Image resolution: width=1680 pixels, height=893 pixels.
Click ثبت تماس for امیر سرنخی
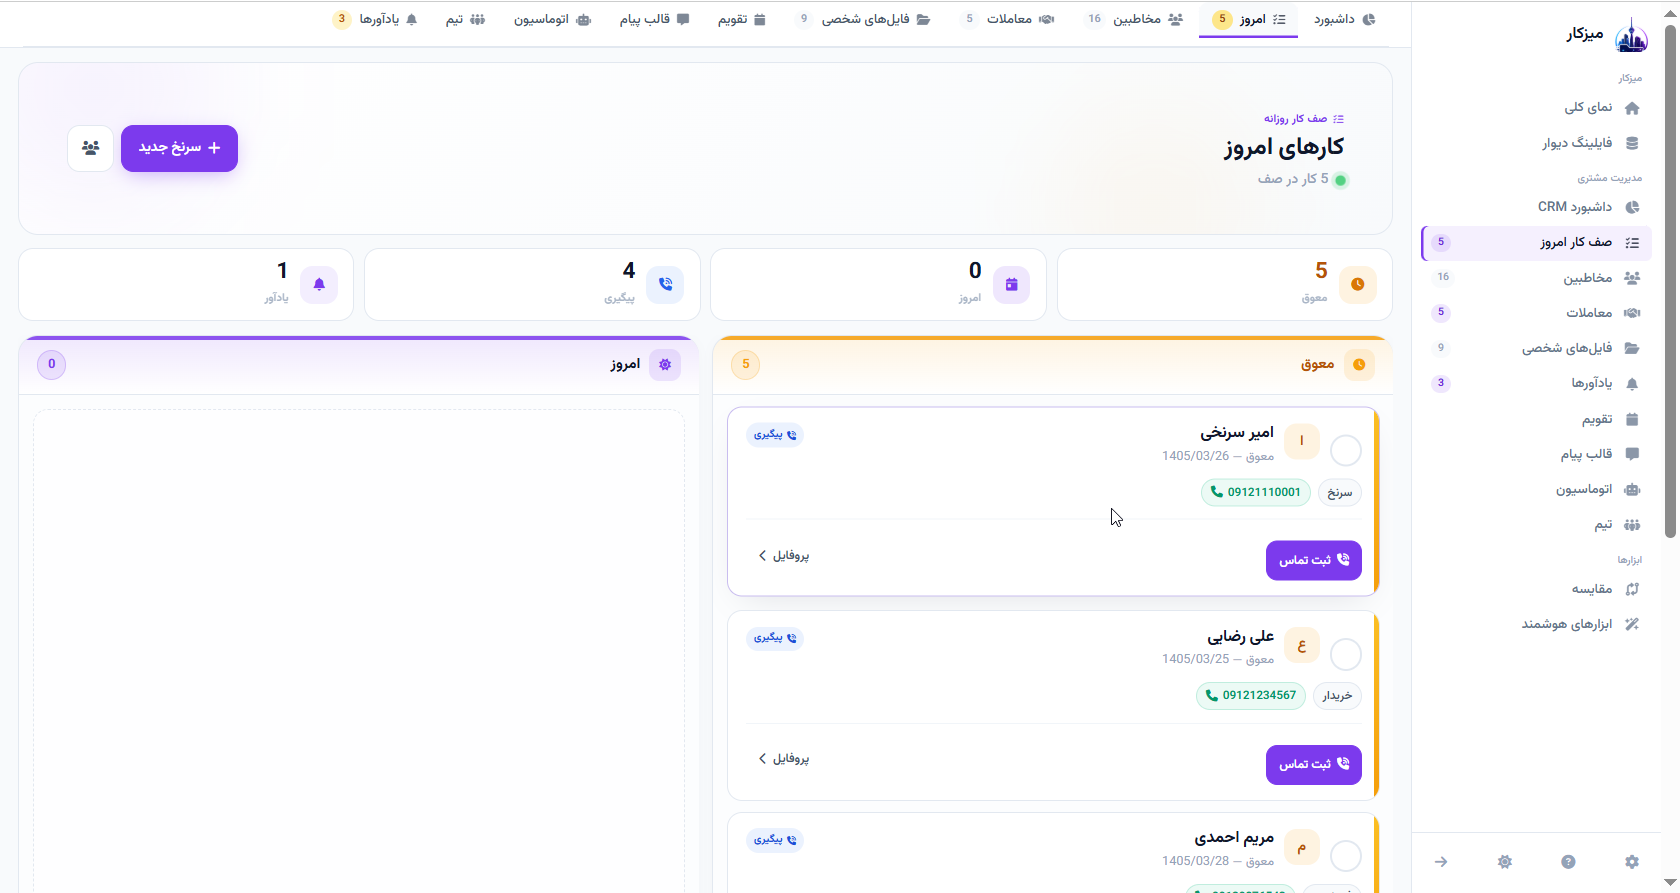tap(1313, 560)
